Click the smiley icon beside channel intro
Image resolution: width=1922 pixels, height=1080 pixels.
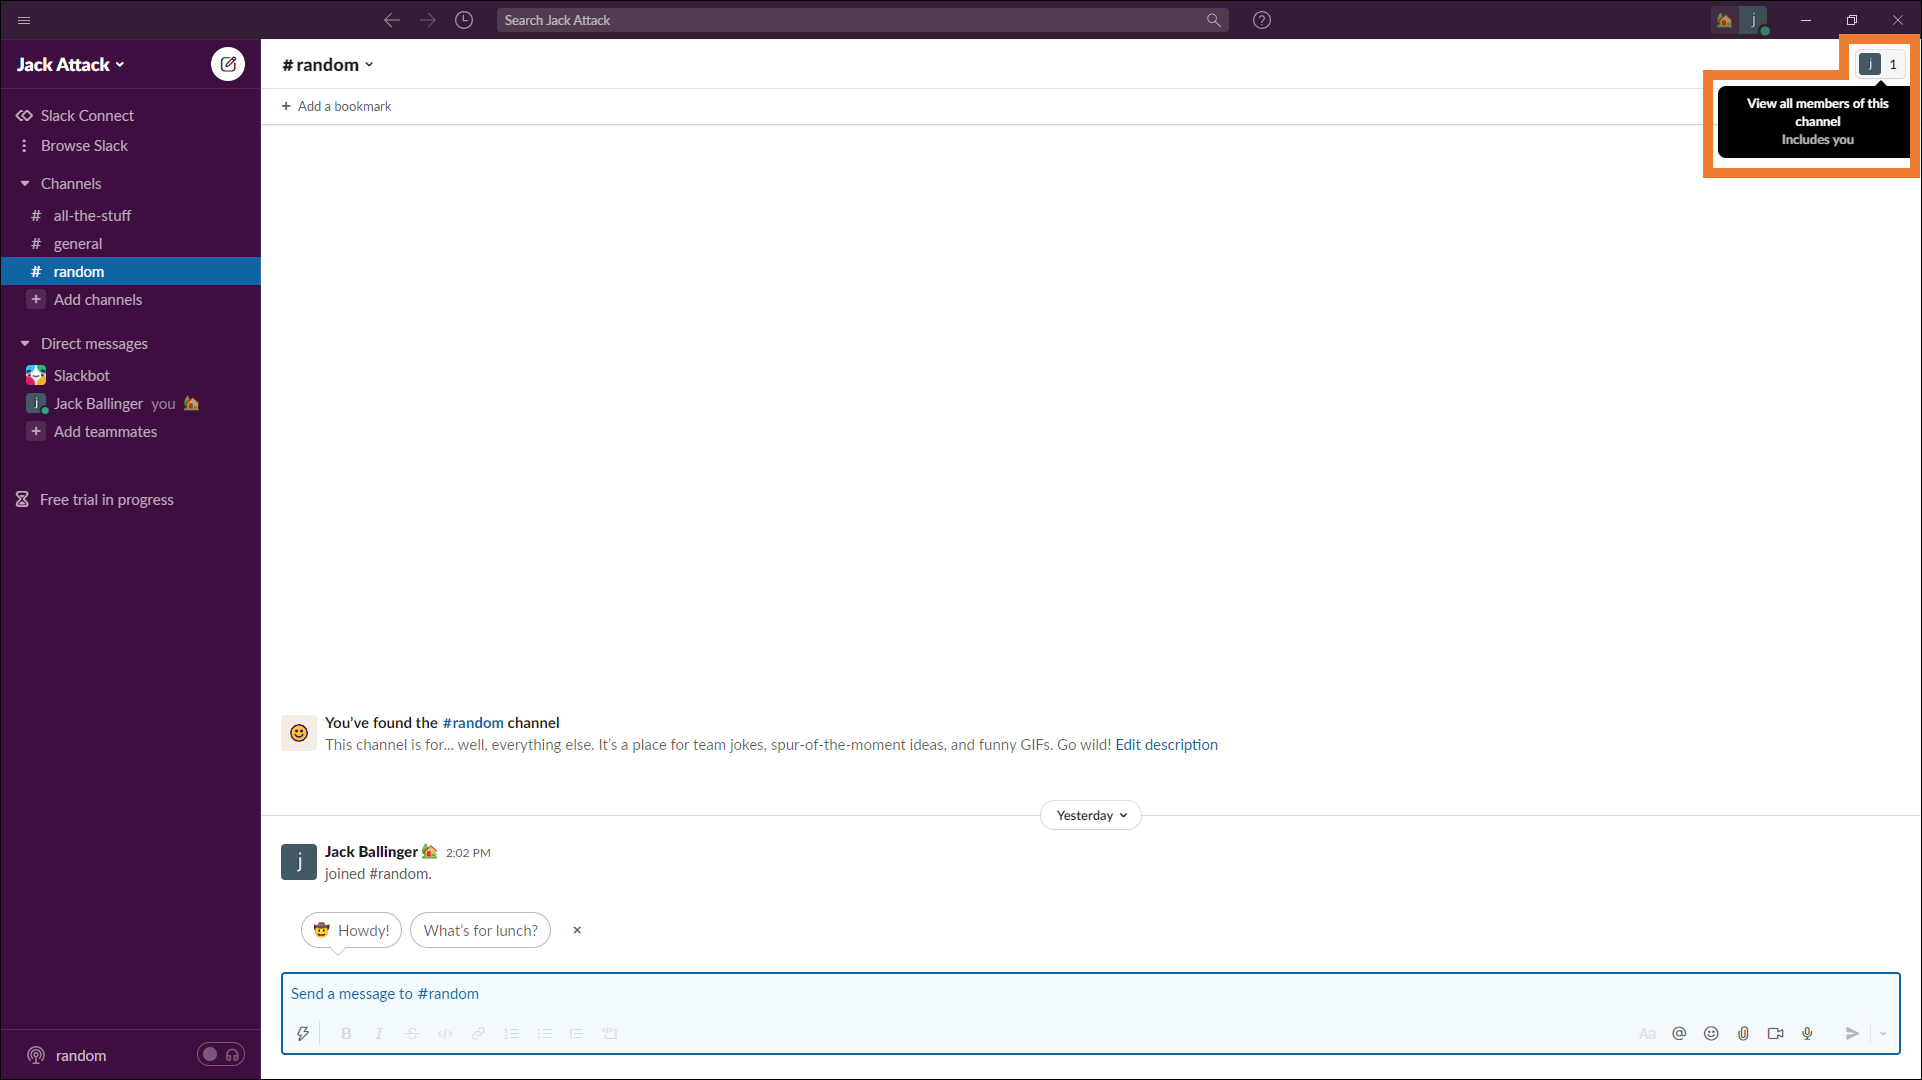(299, 733)
